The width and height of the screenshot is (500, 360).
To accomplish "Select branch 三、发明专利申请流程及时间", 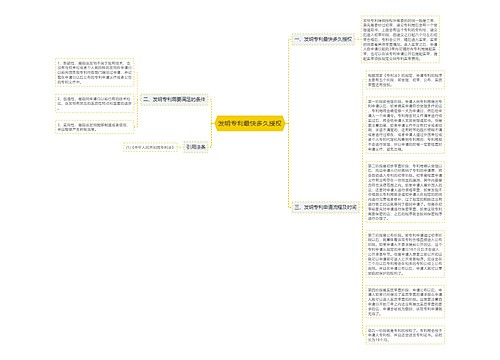I will tap(325, 207).
